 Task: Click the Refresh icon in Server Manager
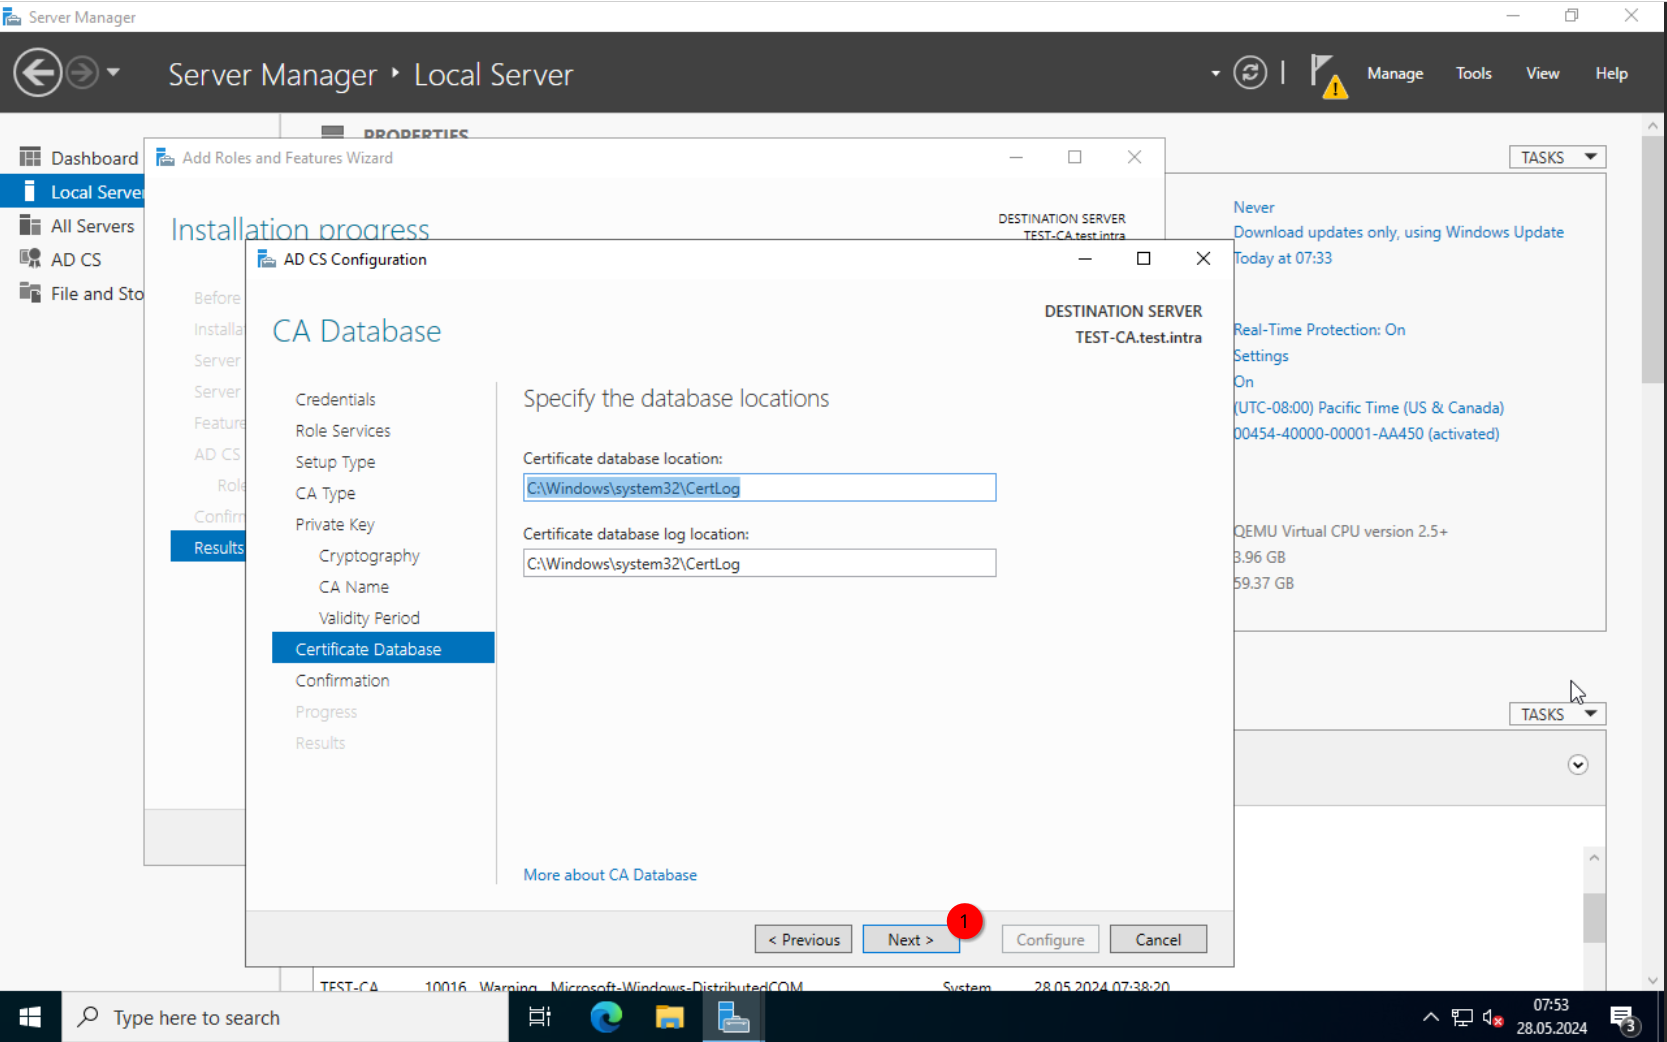coord(1249,73)
